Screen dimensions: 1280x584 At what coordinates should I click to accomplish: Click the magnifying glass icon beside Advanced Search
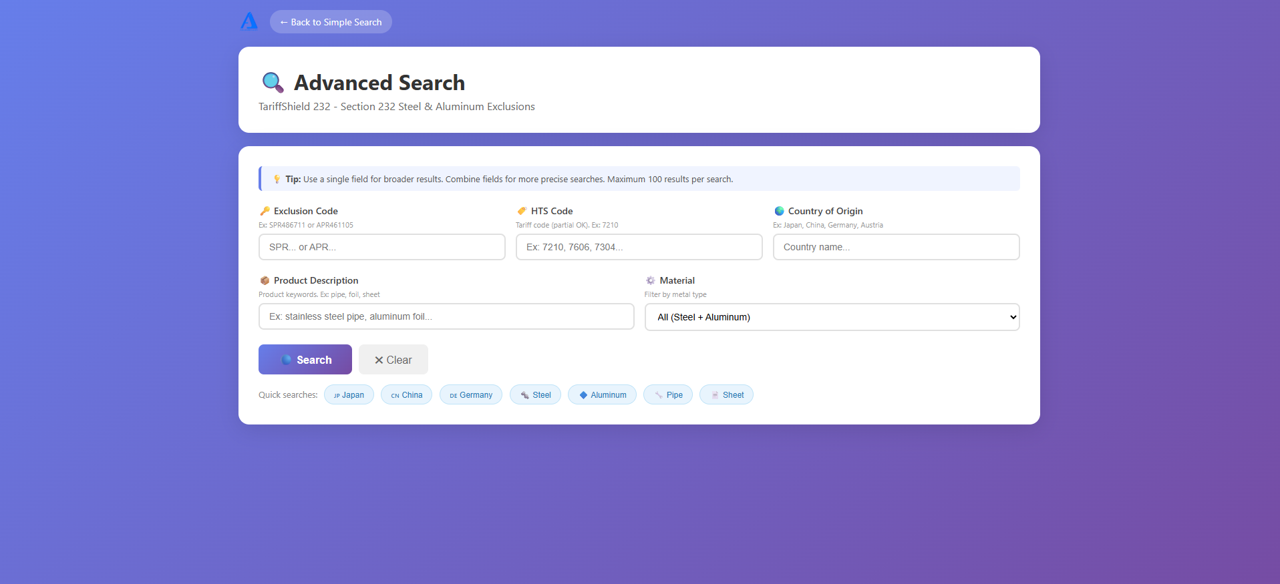[x=272, y=82]
